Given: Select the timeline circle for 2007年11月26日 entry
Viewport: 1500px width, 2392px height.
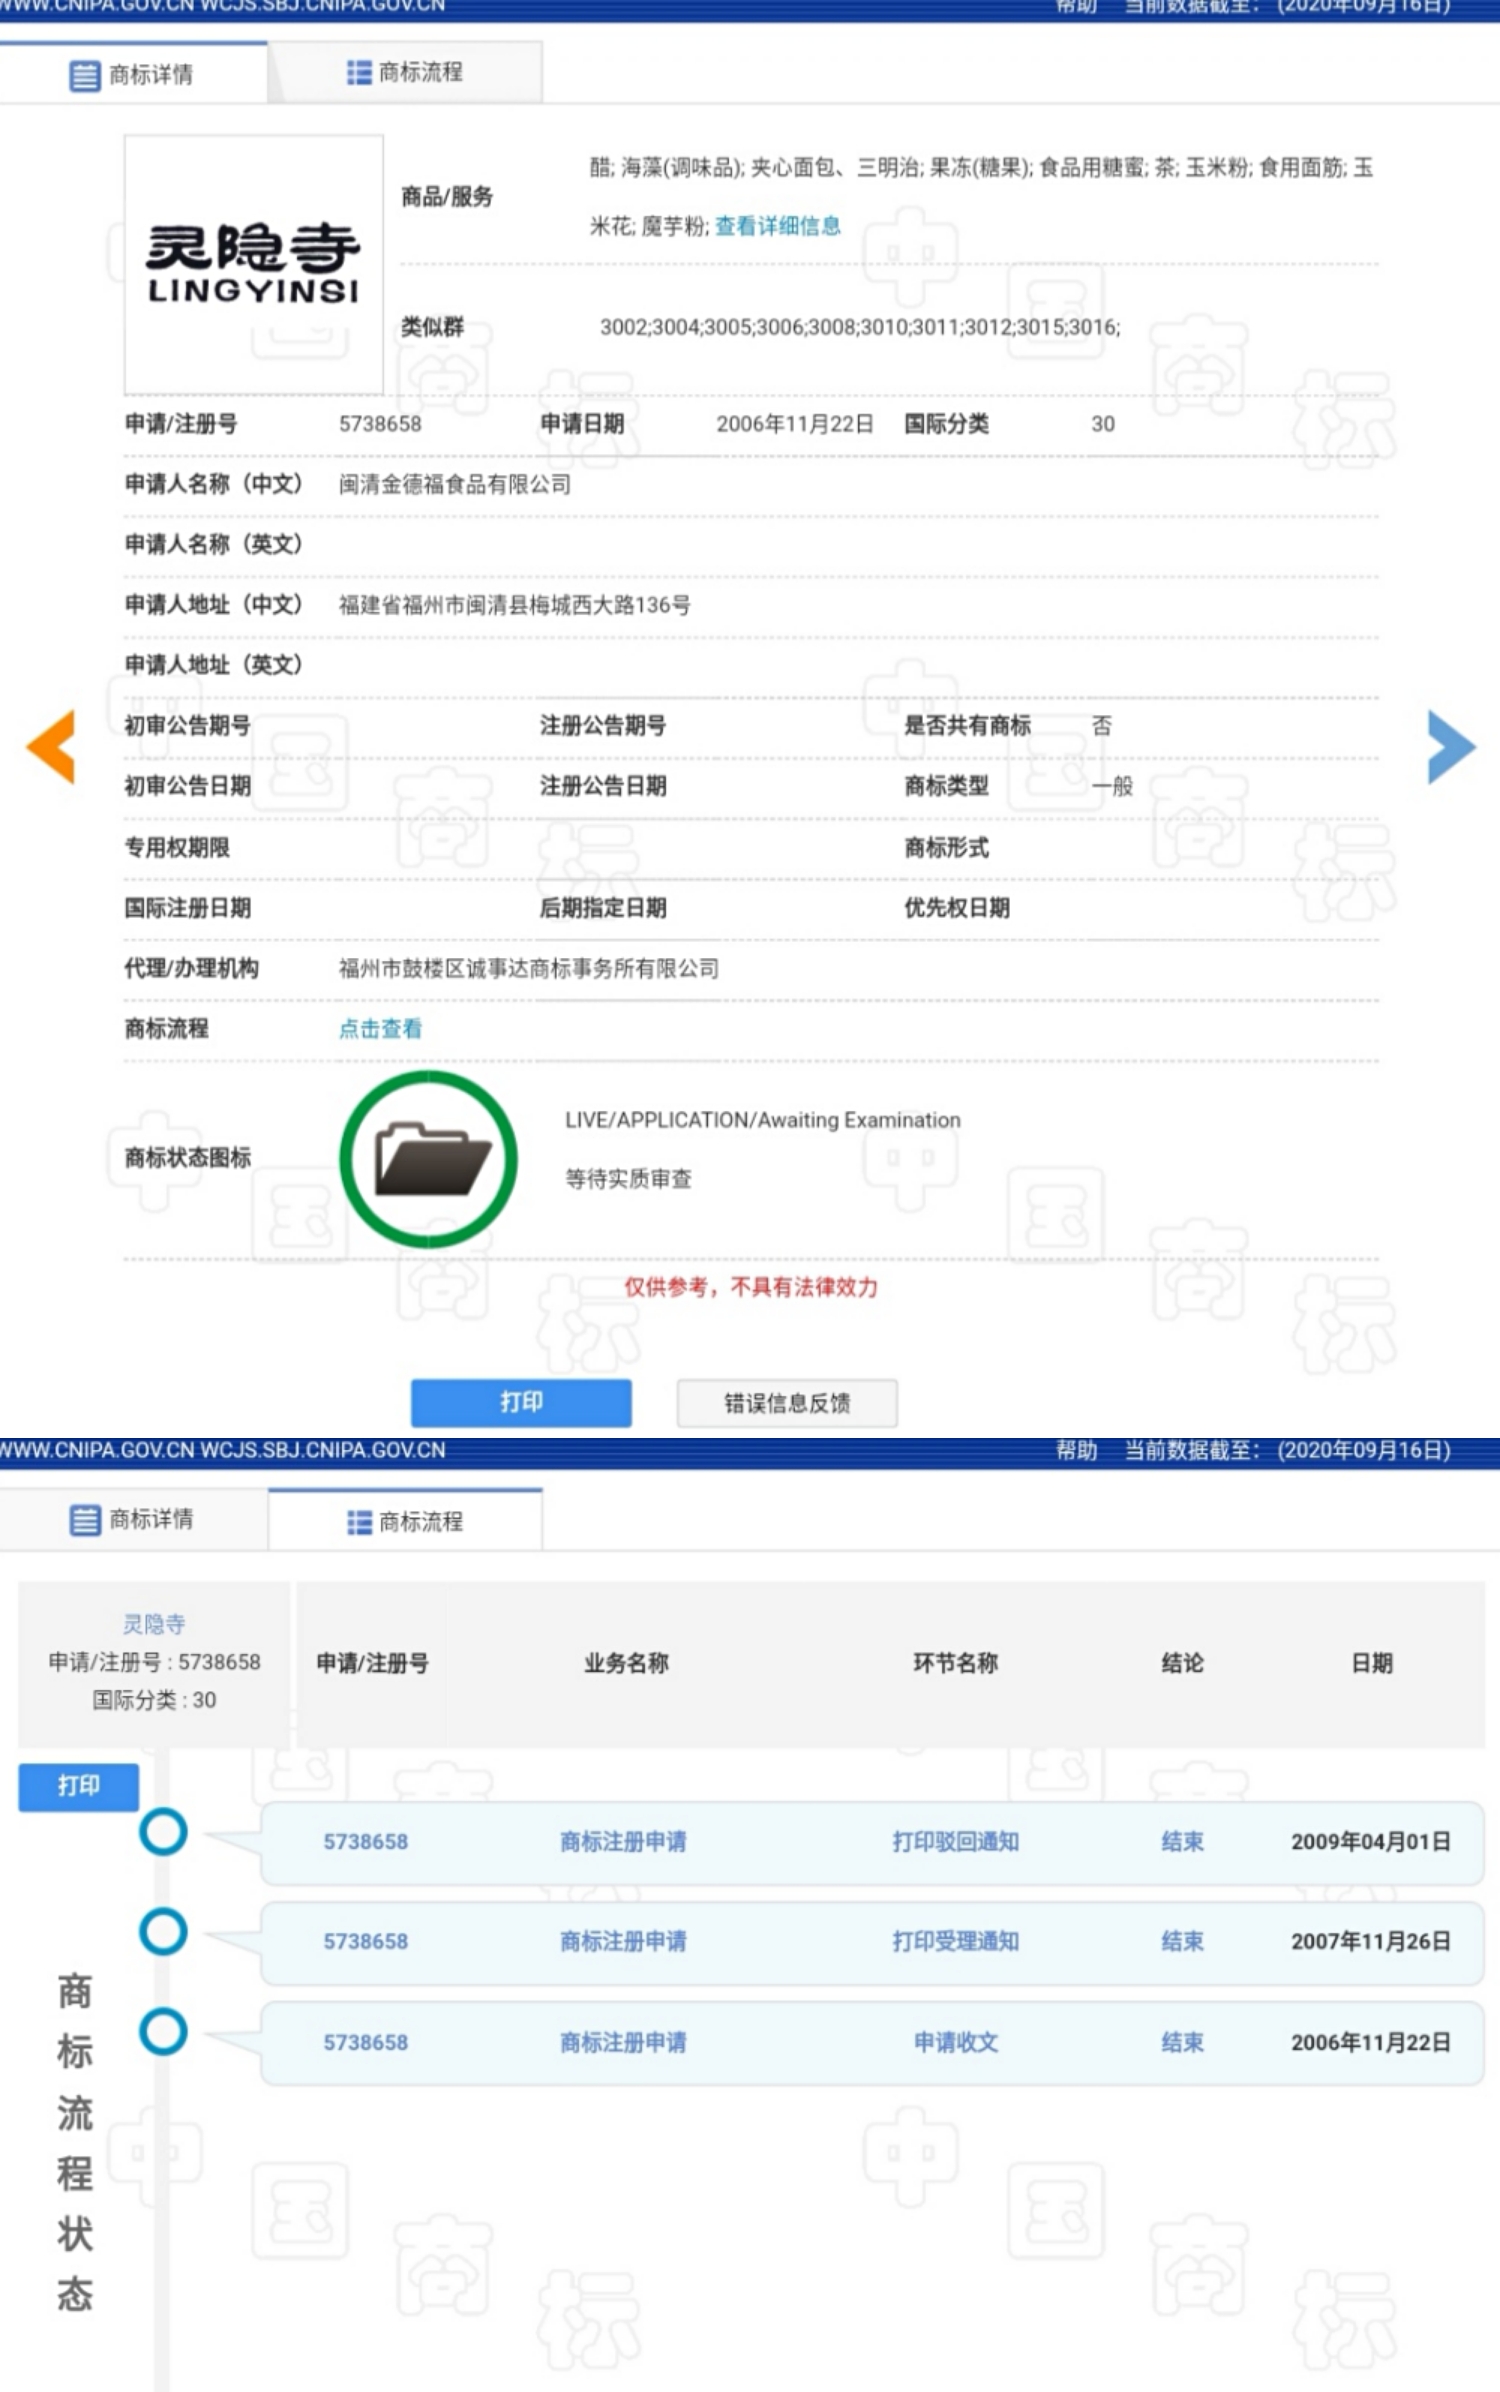Looking at the screenshot, I should pos(163,1932).
